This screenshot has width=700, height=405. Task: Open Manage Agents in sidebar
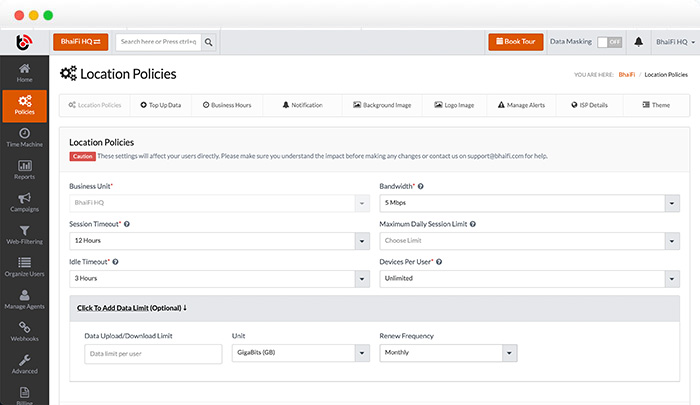(24, 300)
